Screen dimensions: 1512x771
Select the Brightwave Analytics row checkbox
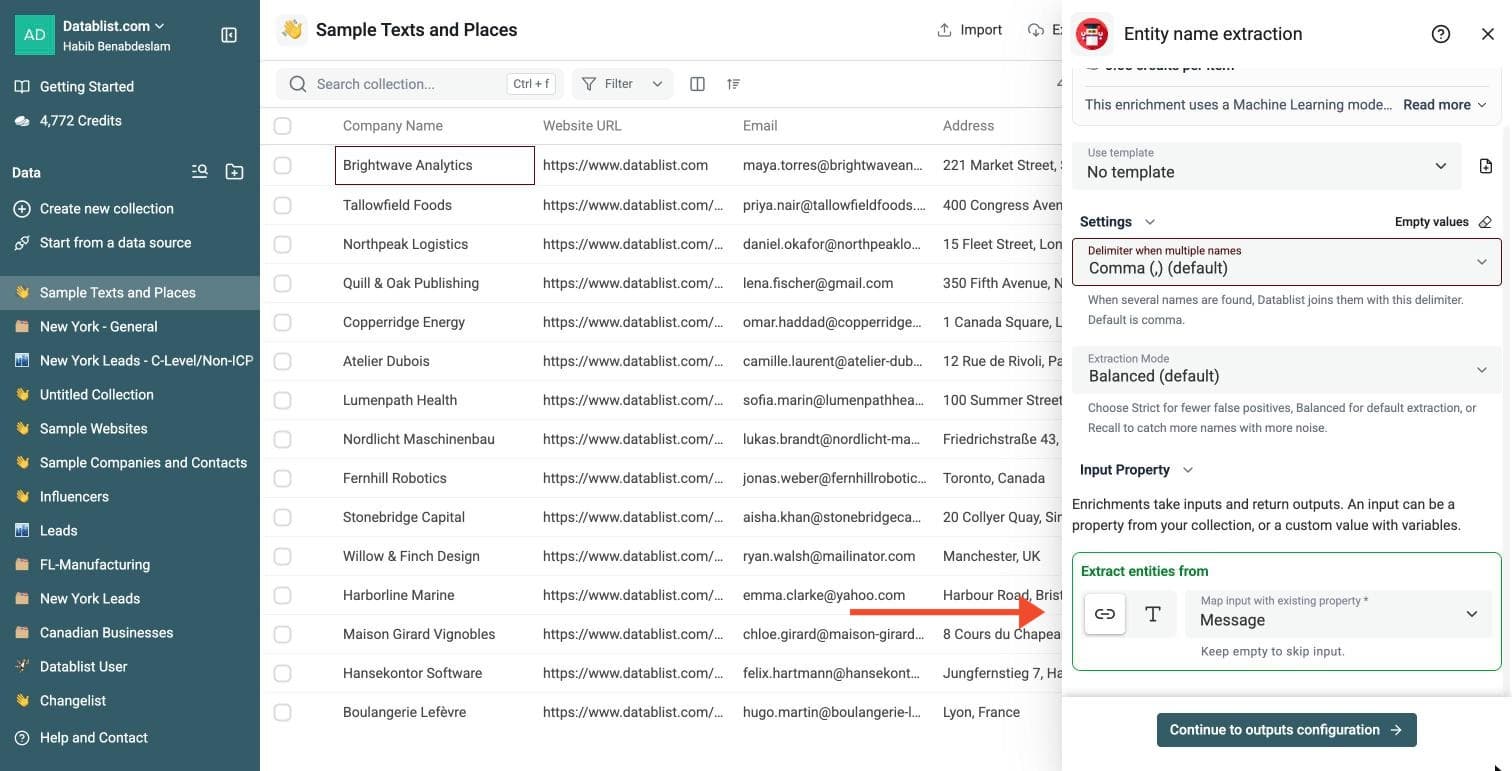tap(283, 165)
